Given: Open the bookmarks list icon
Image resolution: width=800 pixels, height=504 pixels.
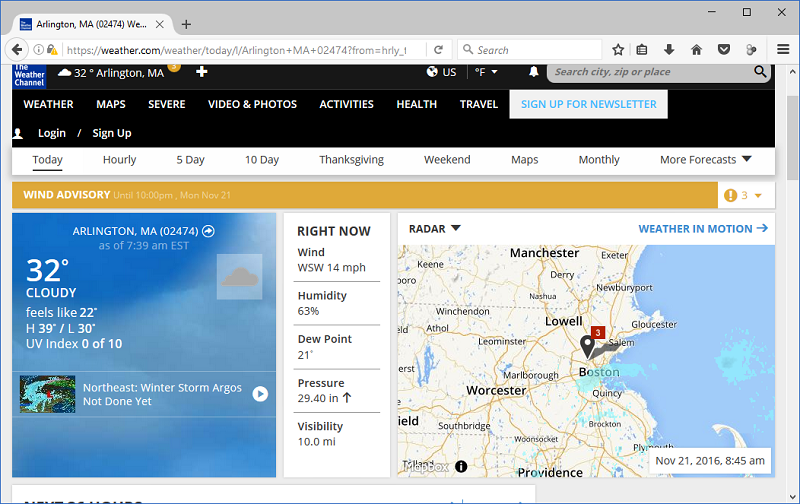Looking at the screenshot, I should coord(642,50).
